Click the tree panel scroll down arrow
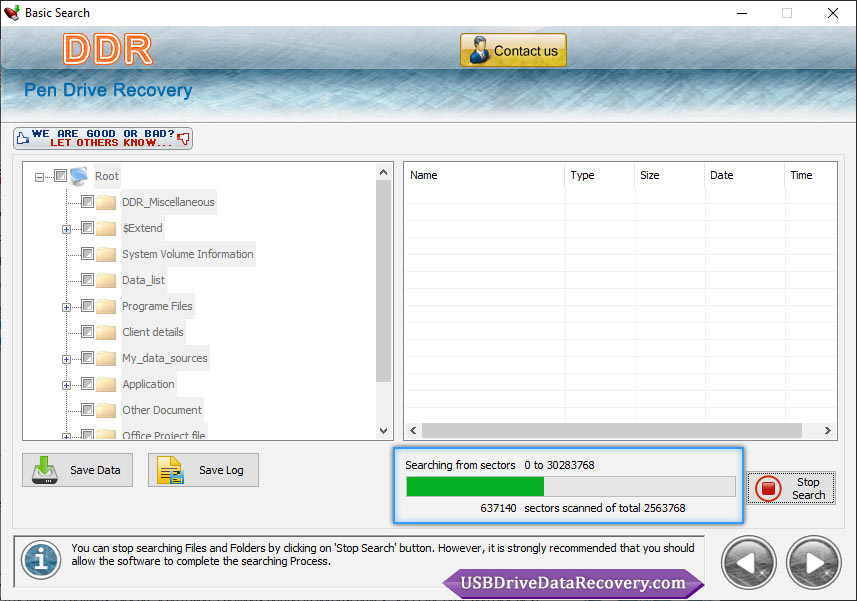 pyautogui.click(x=384, y=431)
